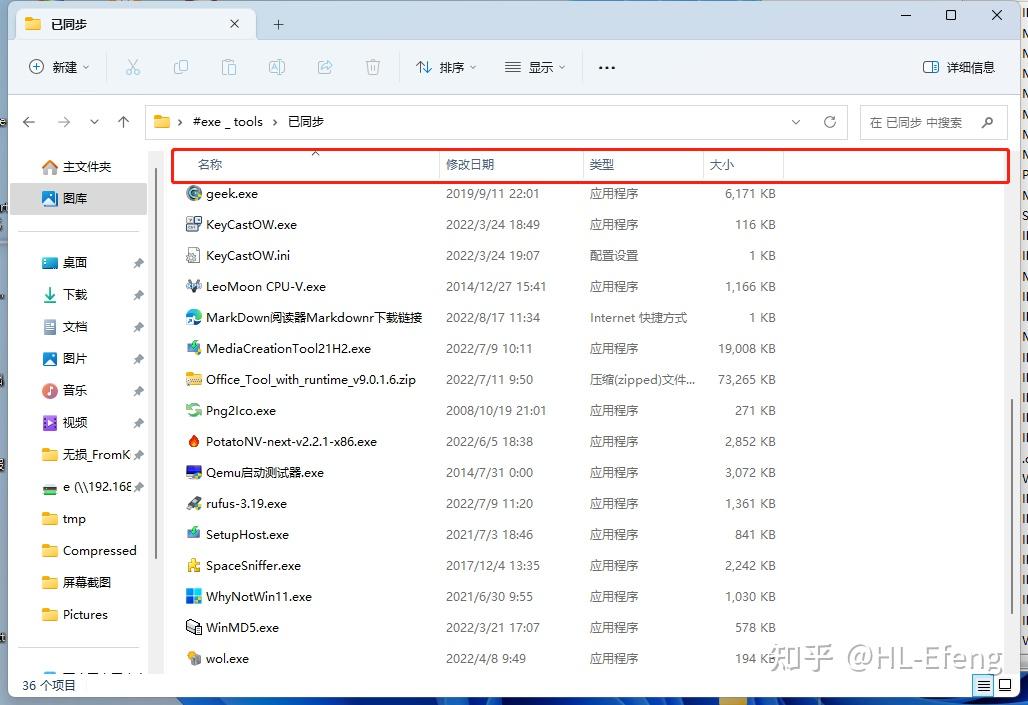Click the Cut scissors icon
This screenshot has height=705, width=1028.
pos(133,67)
